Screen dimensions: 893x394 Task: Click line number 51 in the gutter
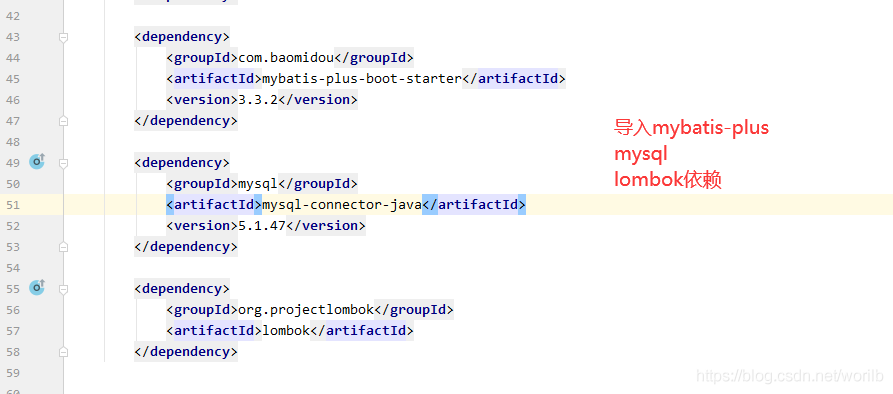[x=13, y=205]
